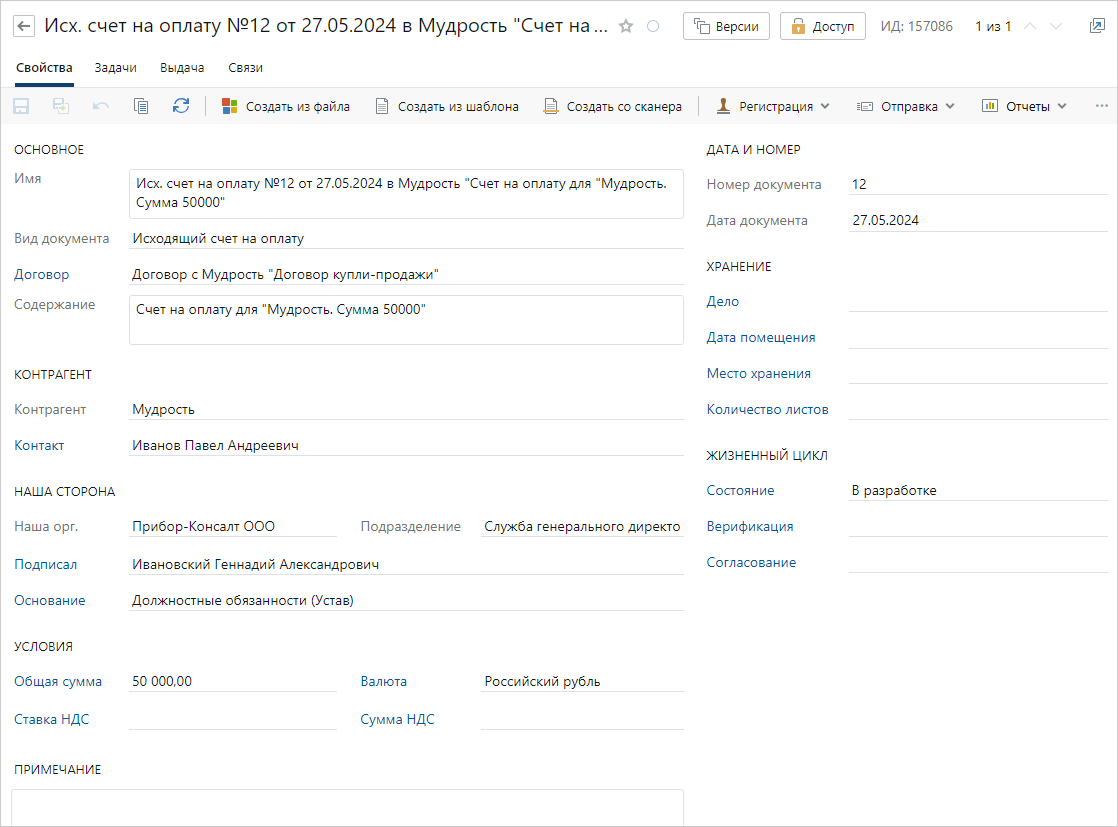Click the Примечание text area
This screenshot has width=1118, height=827.
tap(347, 807)
